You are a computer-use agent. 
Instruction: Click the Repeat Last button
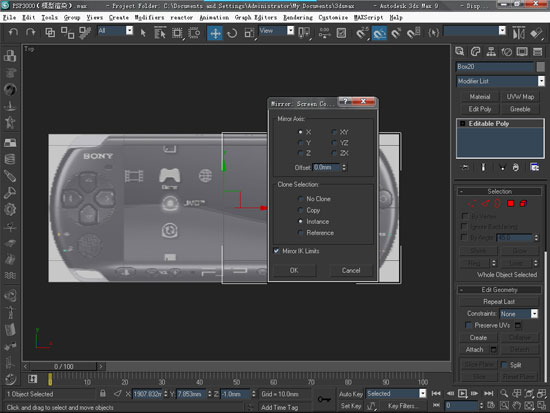pyautogui.click(x=499, y=301)
